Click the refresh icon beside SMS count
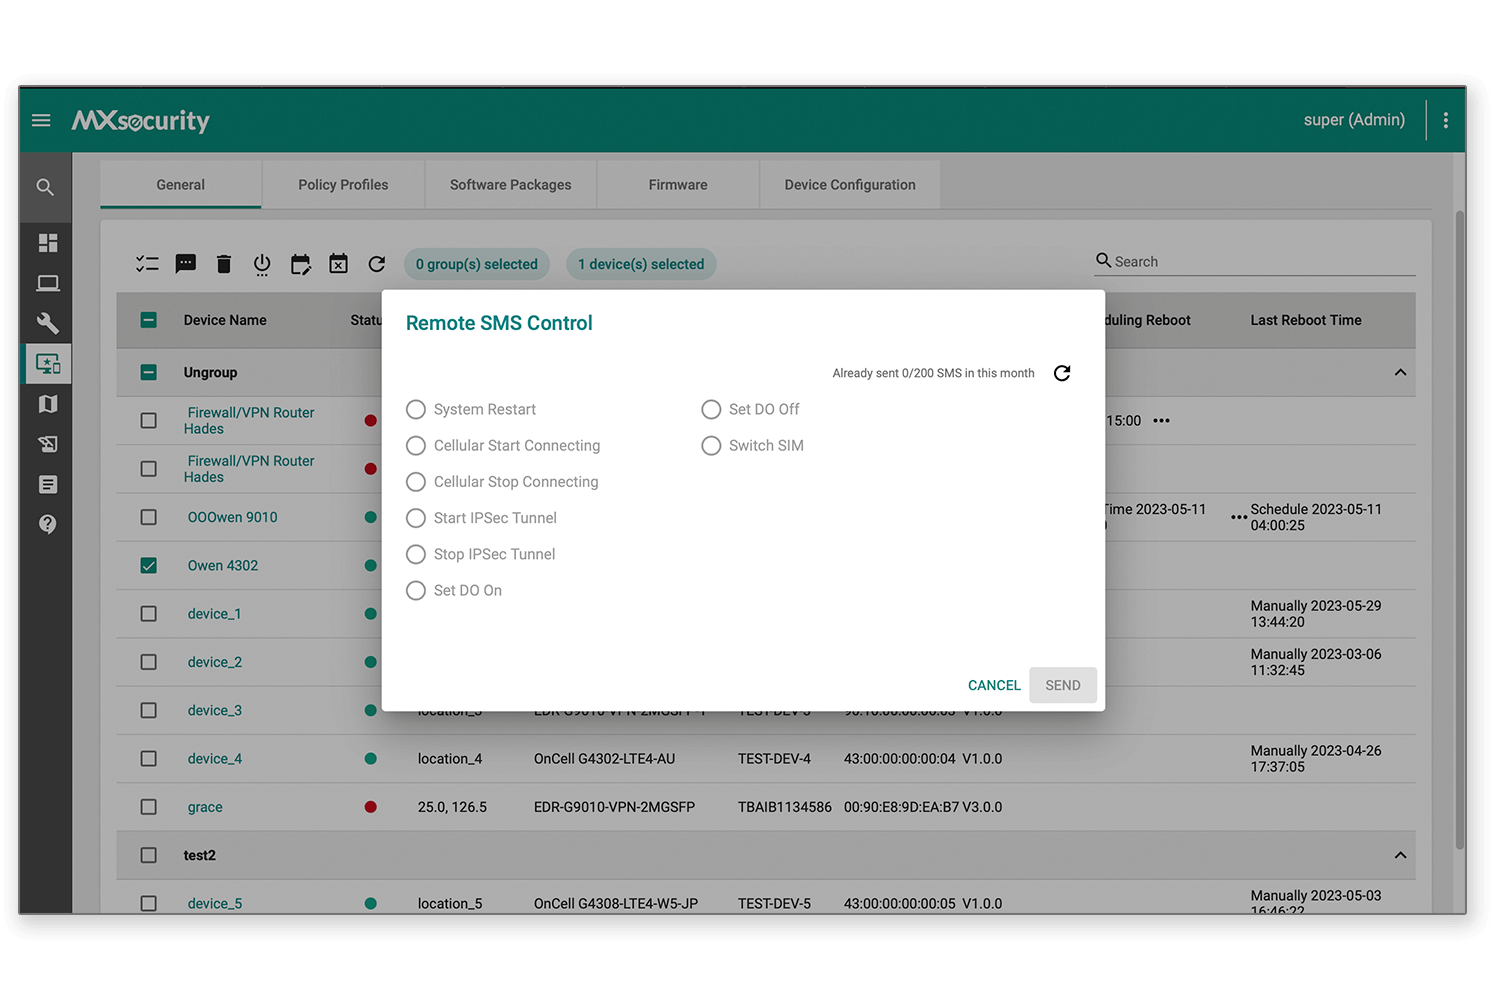 point(1062,373)
